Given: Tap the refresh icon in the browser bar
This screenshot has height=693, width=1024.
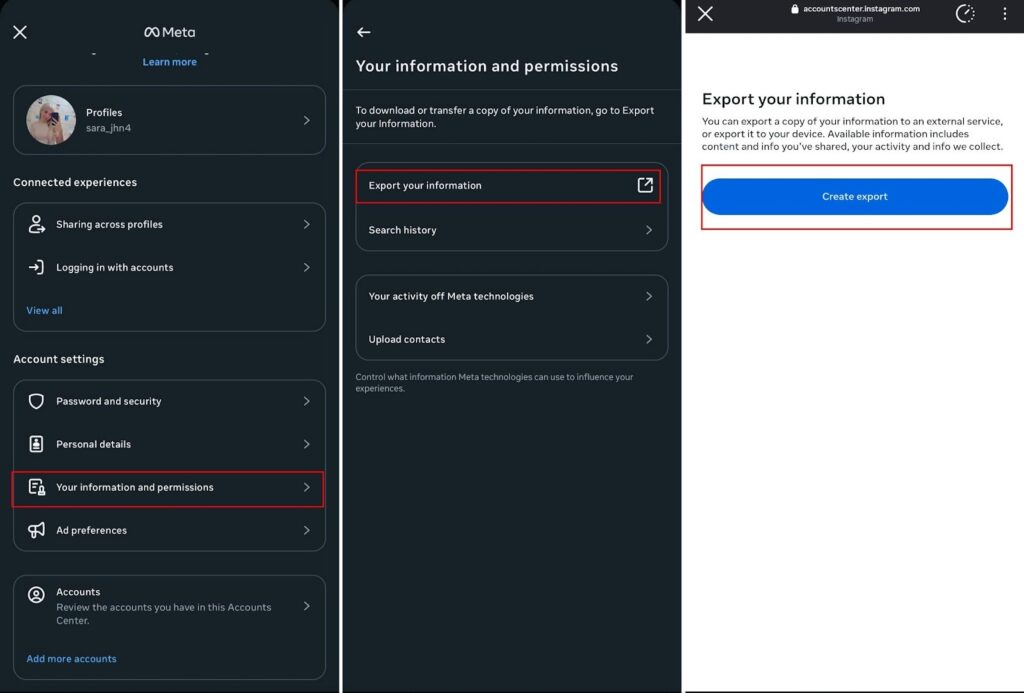Looking at the screenshot, I should (x=963, y=14).
